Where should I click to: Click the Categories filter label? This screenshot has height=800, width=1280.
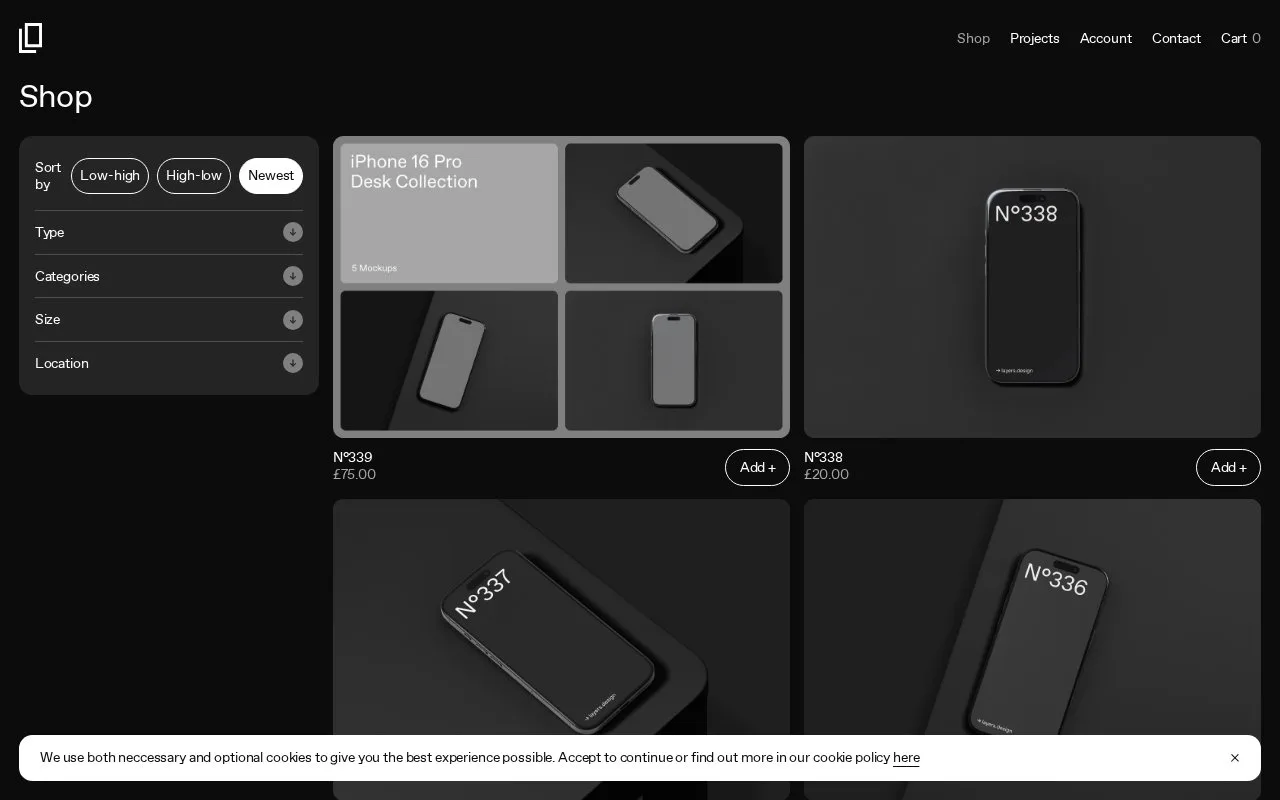pos(67,276)
